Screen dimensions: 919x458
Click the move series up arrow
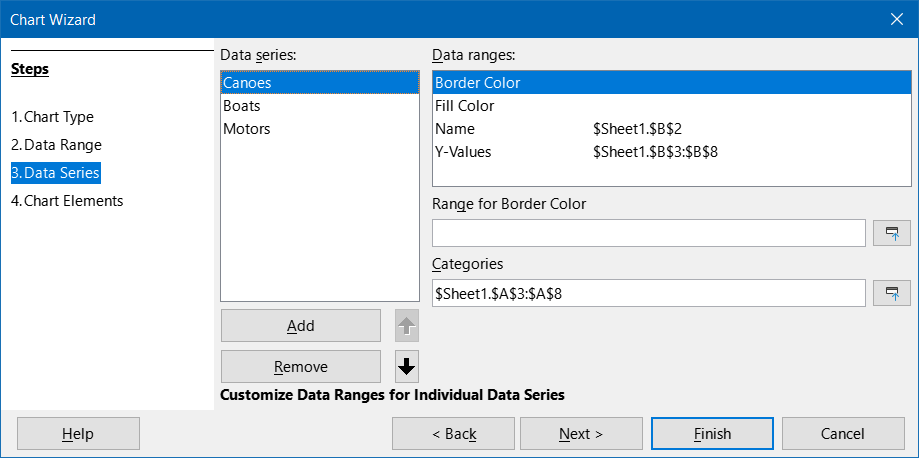point(407,325)
